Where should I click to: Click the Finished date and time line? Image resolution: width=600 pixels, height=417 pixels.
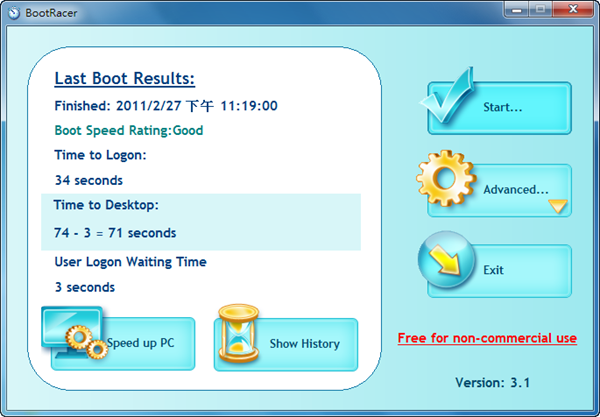166,106
